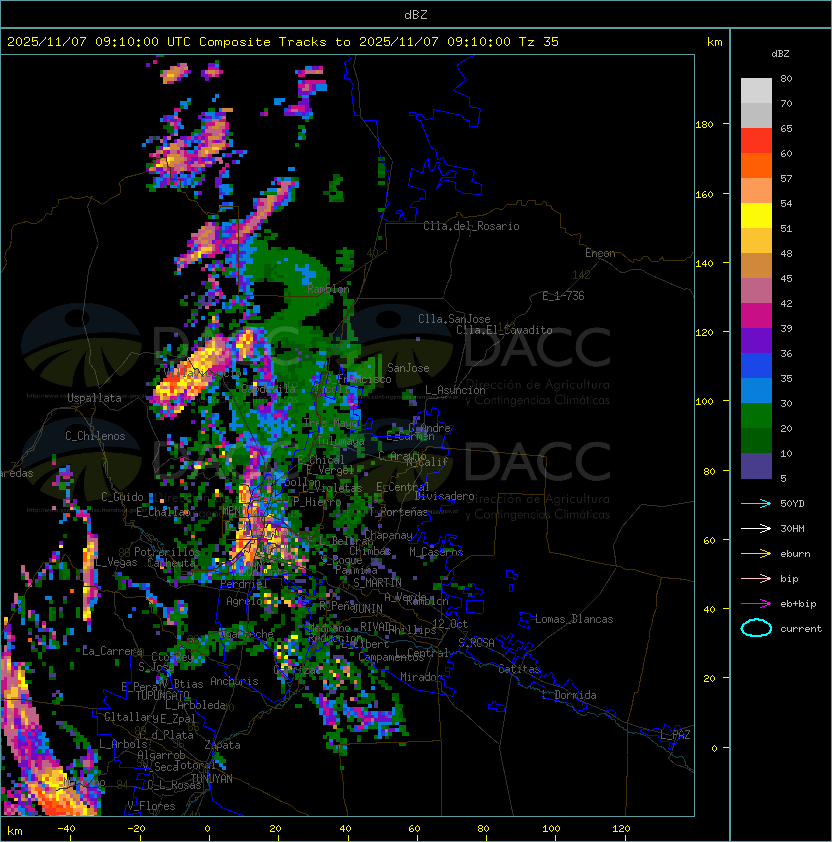Click the '12_Oct' map label

(x=450, y=624)
